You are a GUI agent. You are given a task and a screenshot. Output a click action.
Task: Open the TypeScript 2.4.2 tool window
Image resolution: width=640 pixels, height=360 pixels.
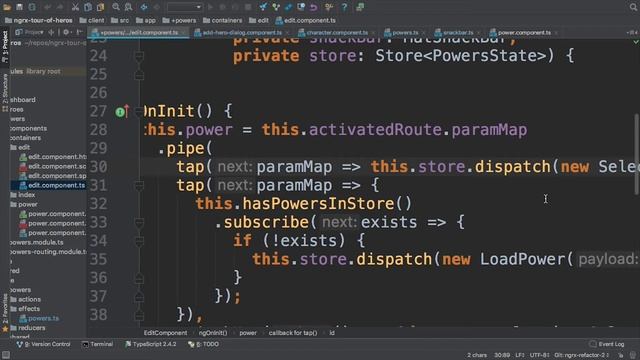pyautogui.click(x=150, y=344)
